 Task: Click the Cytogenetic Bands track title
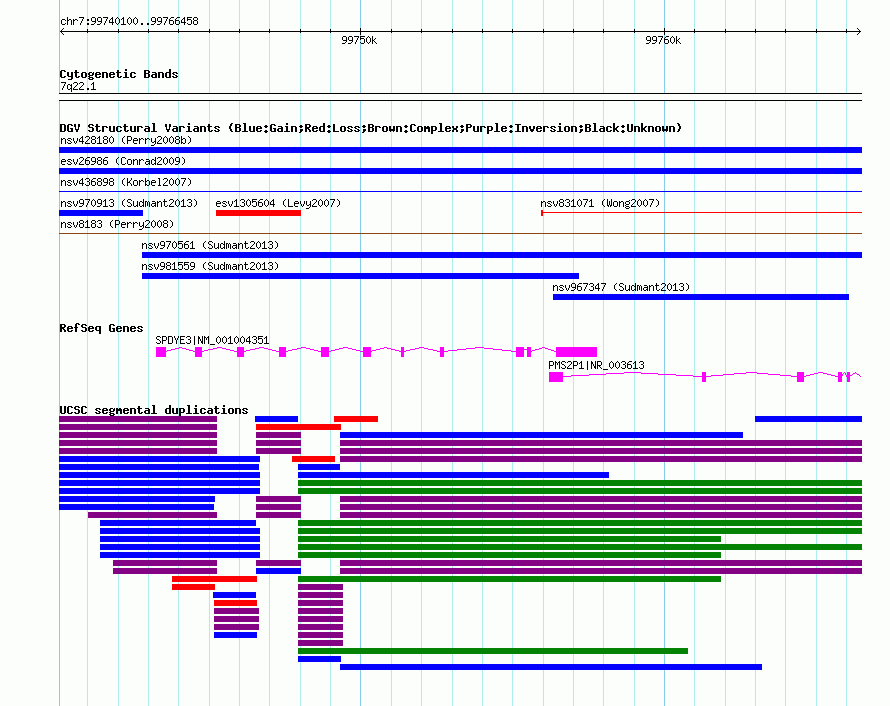[119, 74]
